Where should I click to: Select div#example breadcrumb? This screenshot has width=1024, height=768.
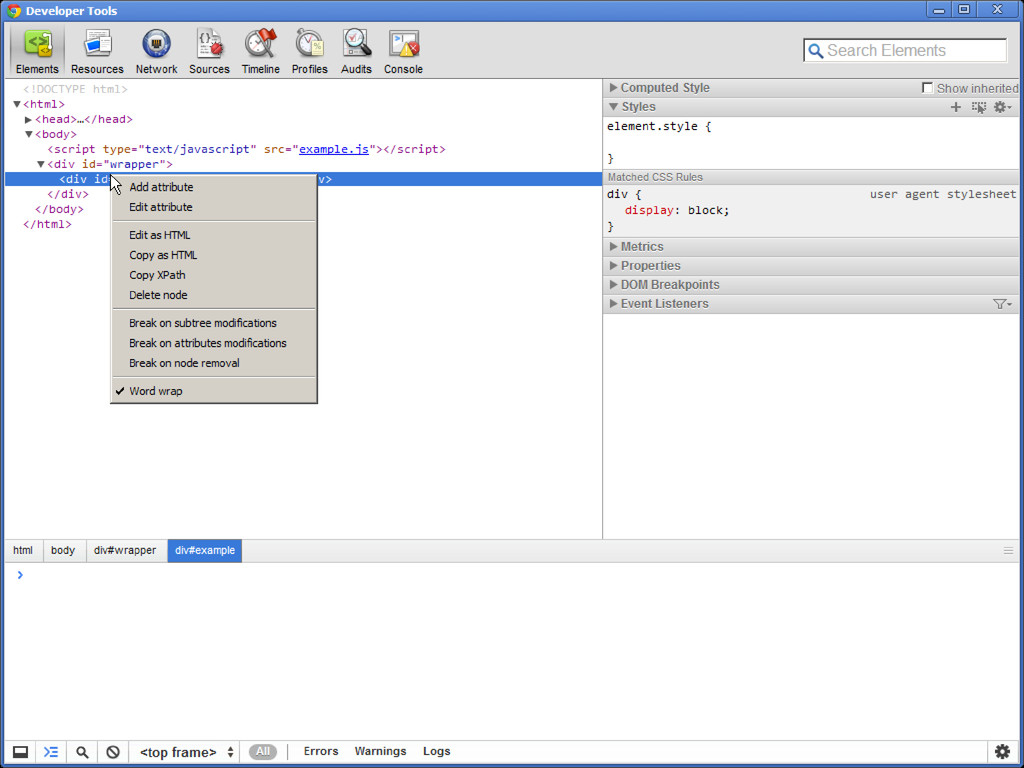204,551
